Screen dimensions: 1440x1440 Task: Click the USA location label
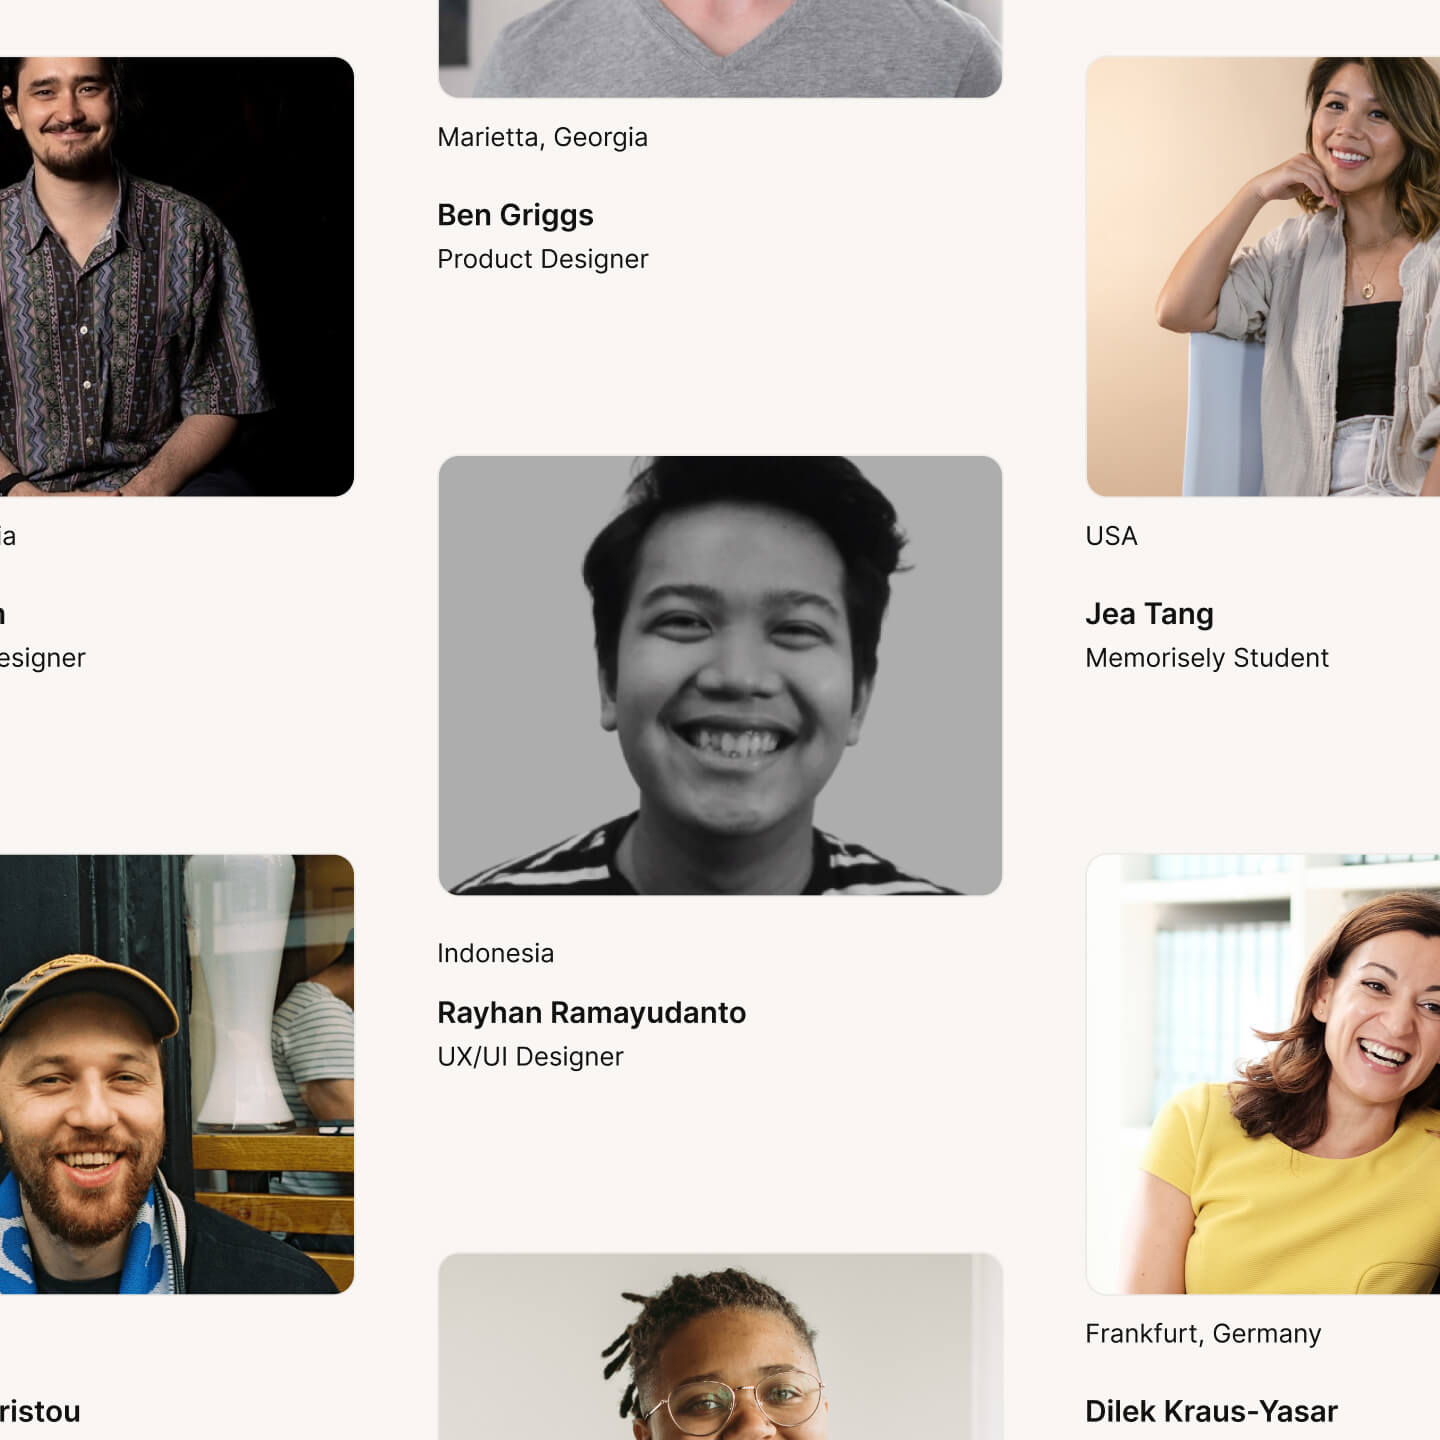pyautogui.click(x=1111, y=536)
